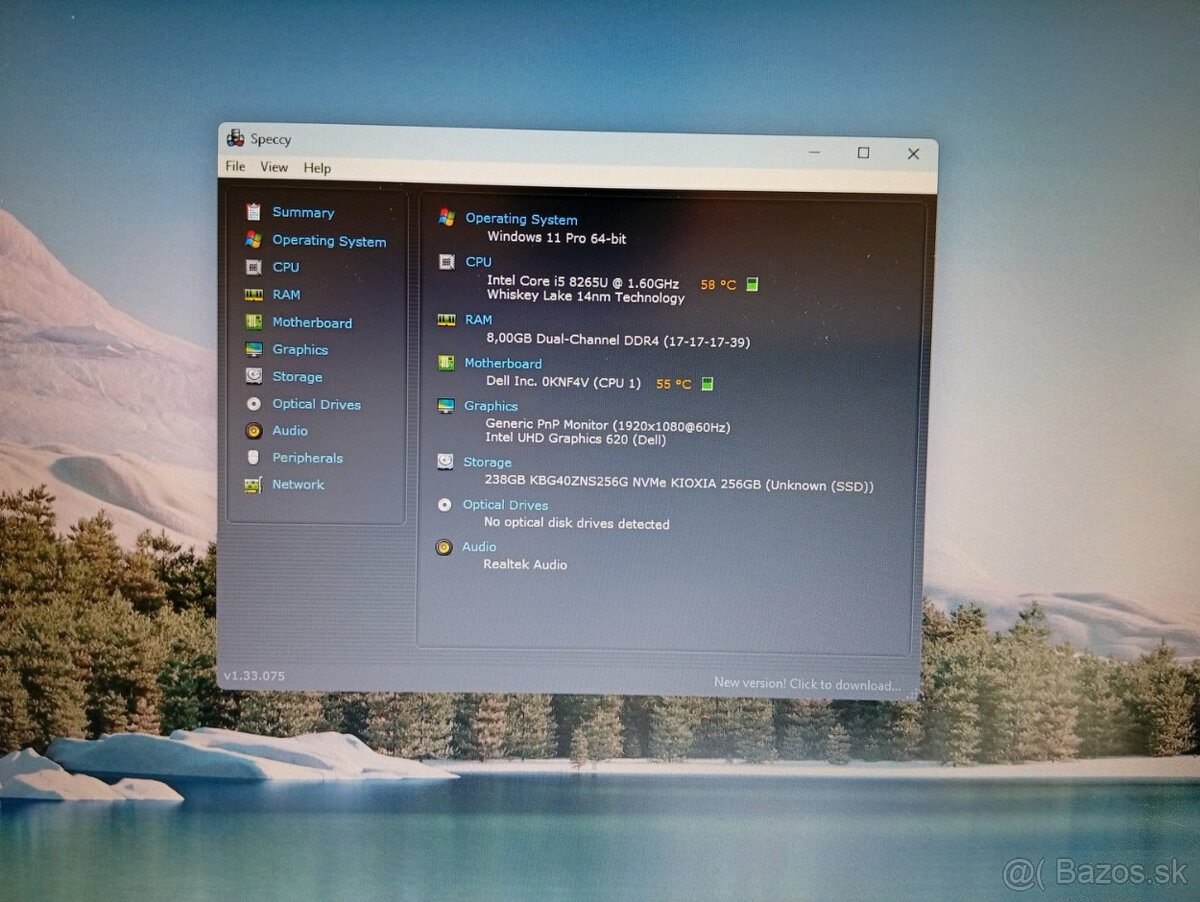Click the Operating System Windows flag sidebar icon
The image size is (1200, 902).
click(254, 240)
